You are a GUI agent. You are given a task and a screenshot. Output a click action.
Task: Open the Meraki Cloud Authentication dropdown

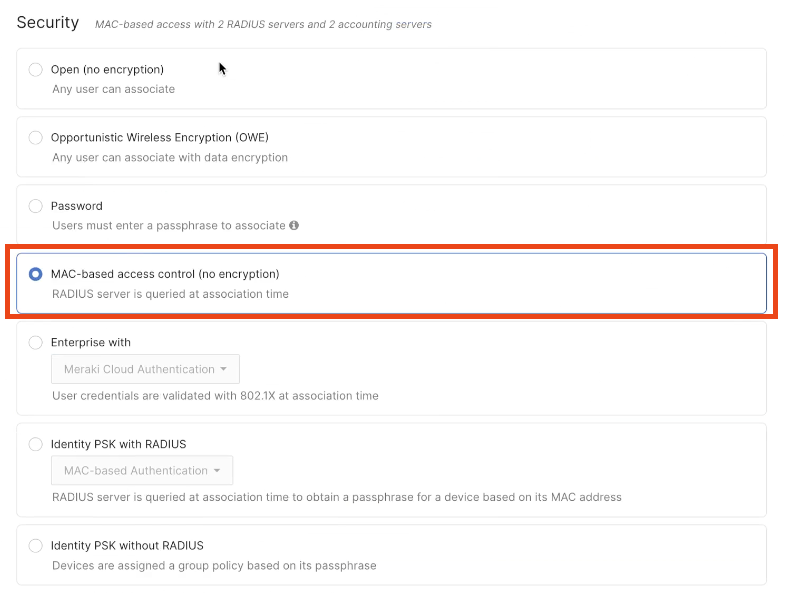tap(145, 369)
